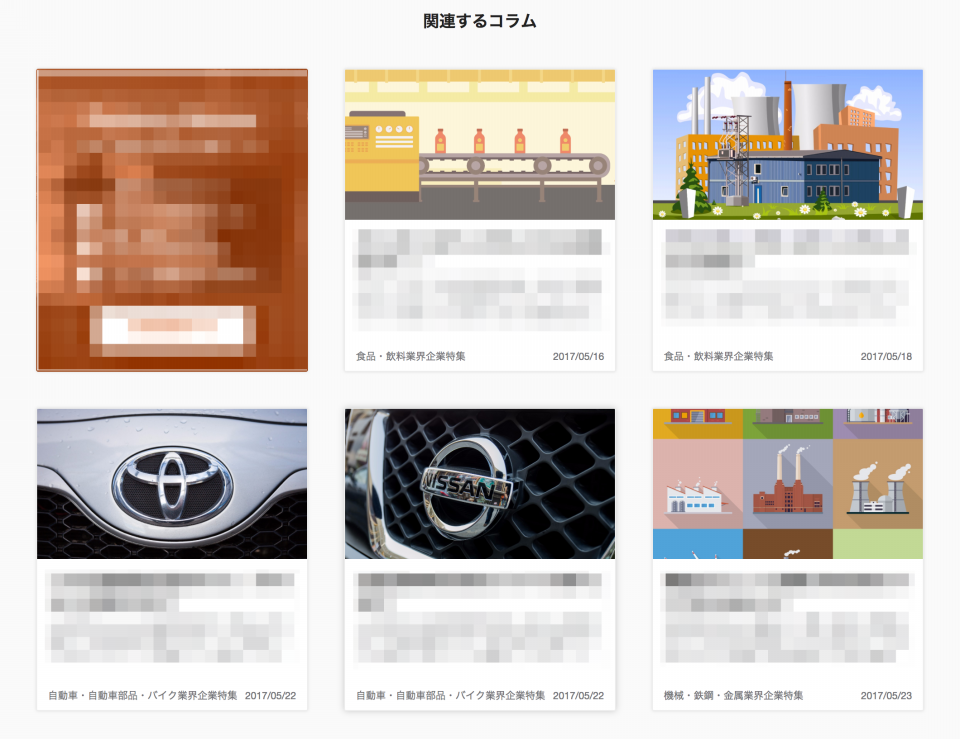
Task: Click the 関連するコラム heading
Action: click(x=480, y=21)
